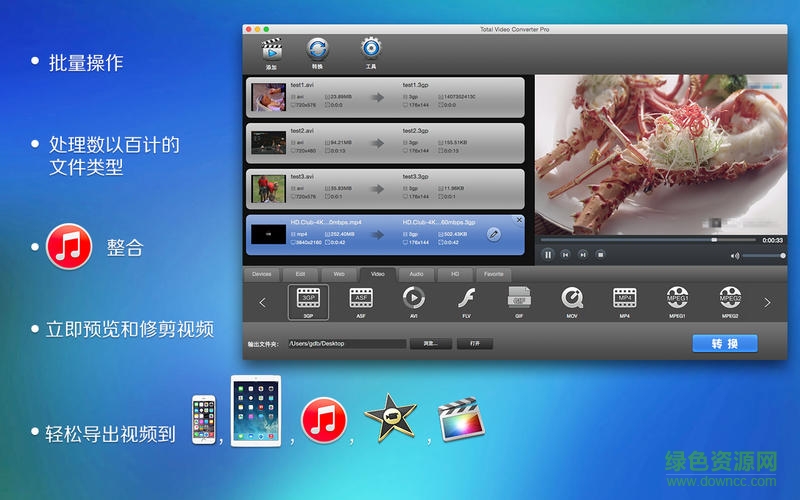Click the red iTunes icon beside 整合

(x=69, y=247)
